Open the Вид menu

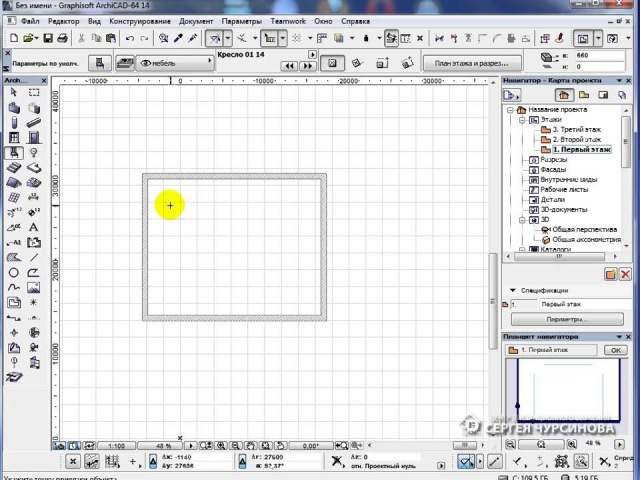point(94,21)
